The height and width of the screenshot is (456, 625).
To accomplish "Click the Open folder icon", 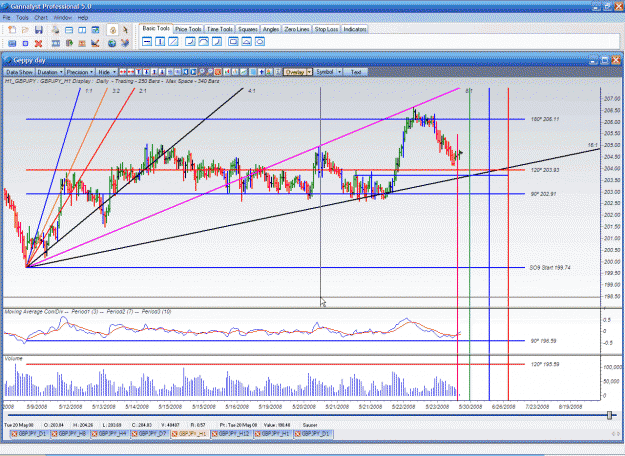I will point(25,30).
